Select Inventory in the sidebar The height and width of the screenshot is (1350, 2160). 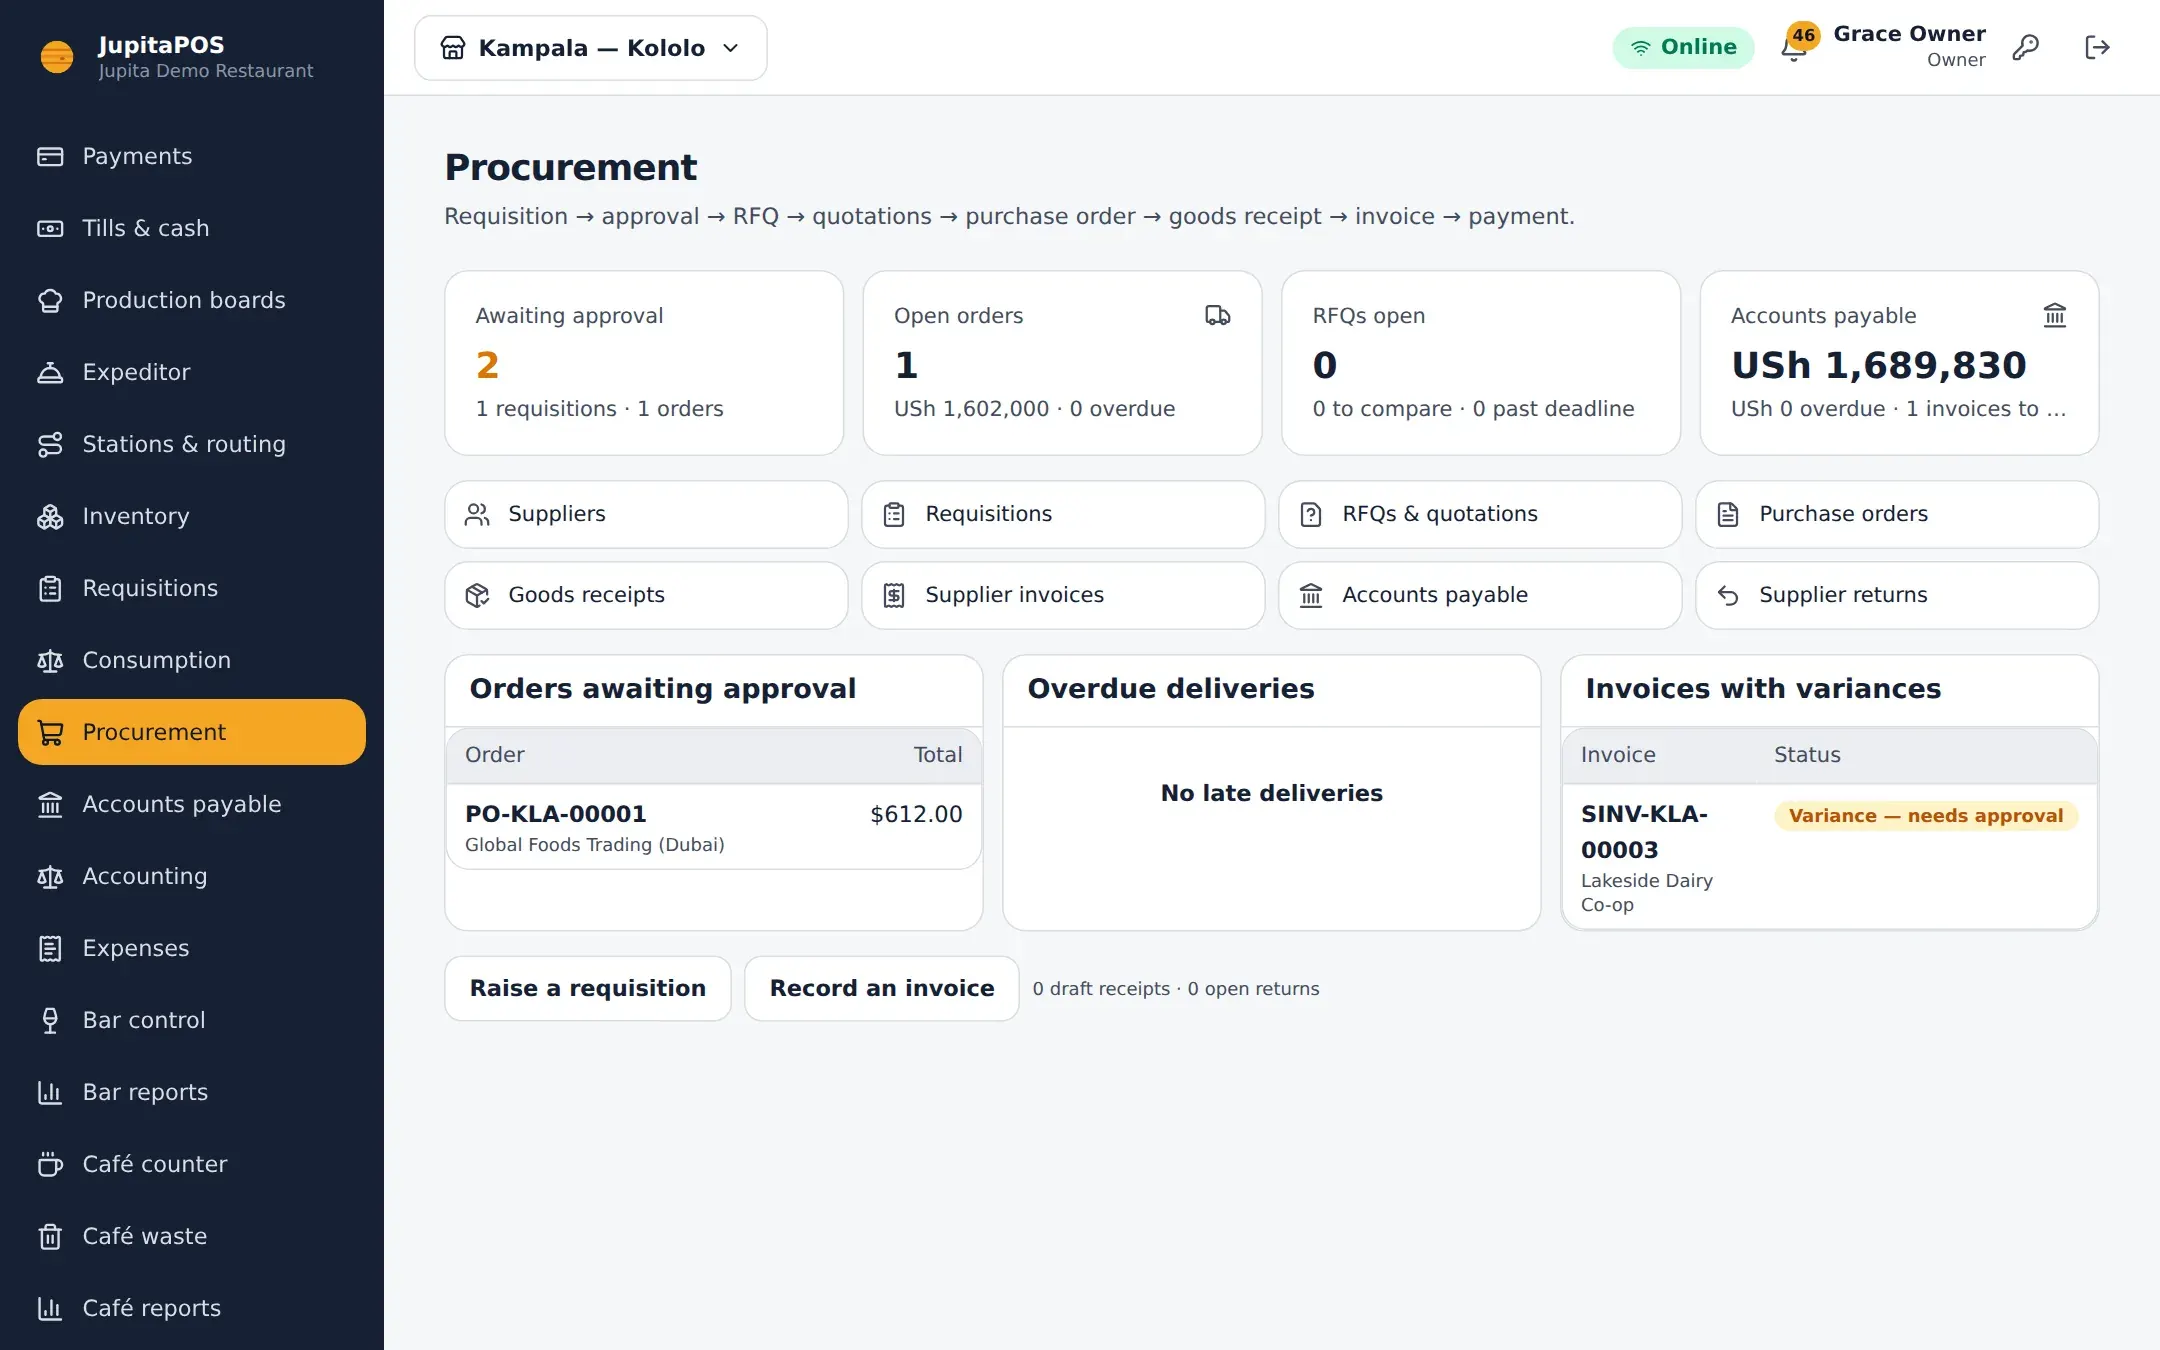point(192,516)
